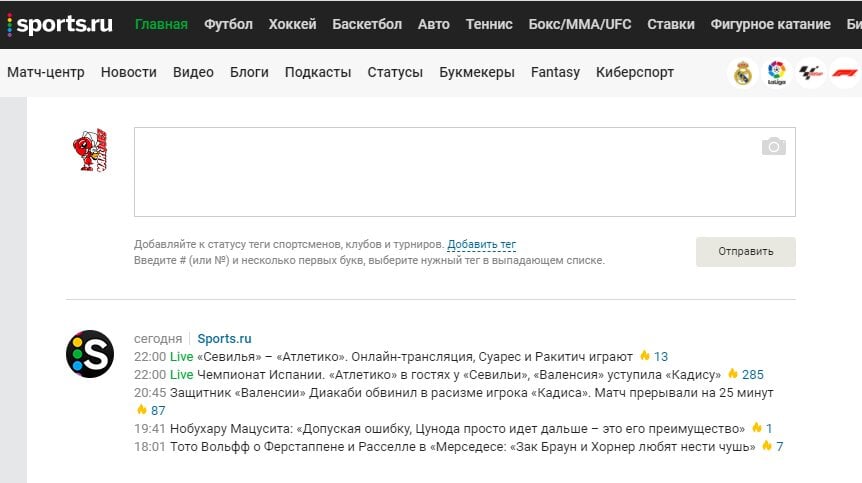This screenshot has width=862, height=483.
Task: Open the red mascot user avatar
Action: pyautogui.click(x=90, y=150)
